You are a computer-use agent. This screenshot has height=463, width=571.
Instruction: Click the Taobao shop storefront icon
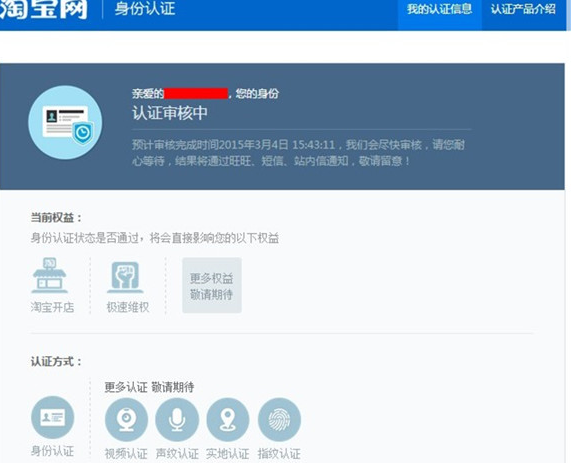tap(50, 275)
